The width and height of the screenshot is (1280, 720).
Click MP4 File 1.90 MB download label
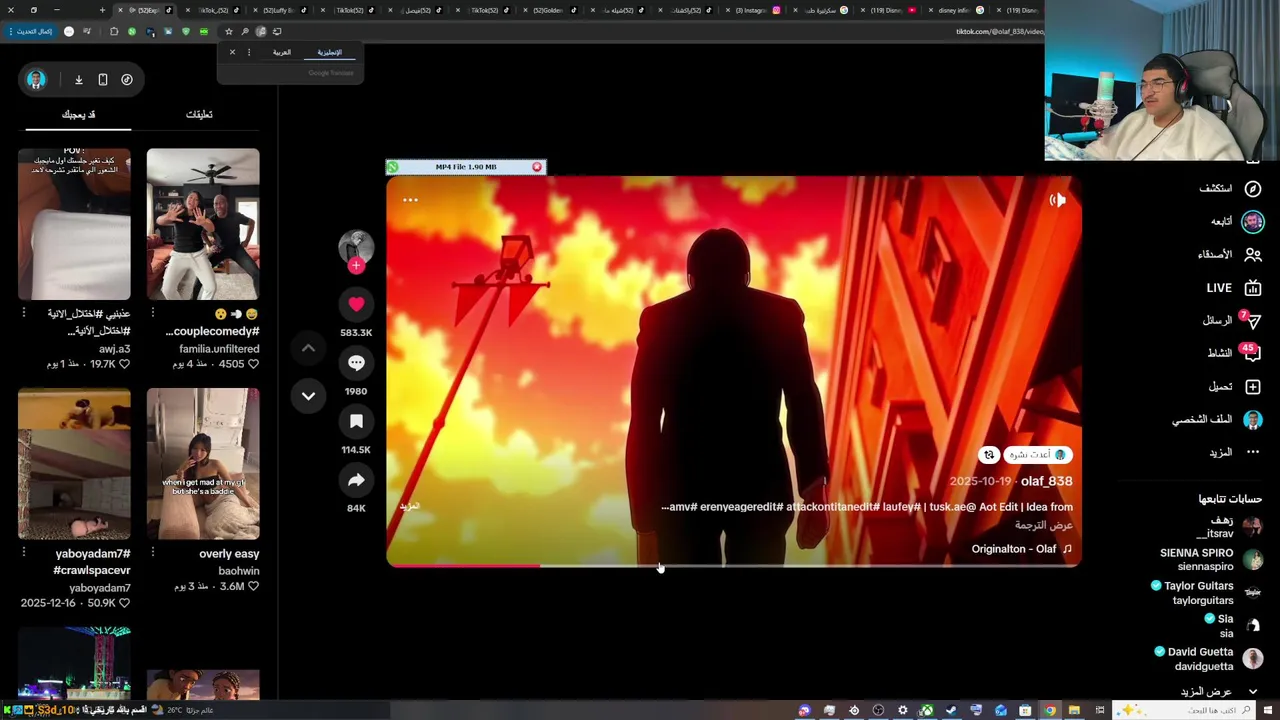tap(466, 167)
